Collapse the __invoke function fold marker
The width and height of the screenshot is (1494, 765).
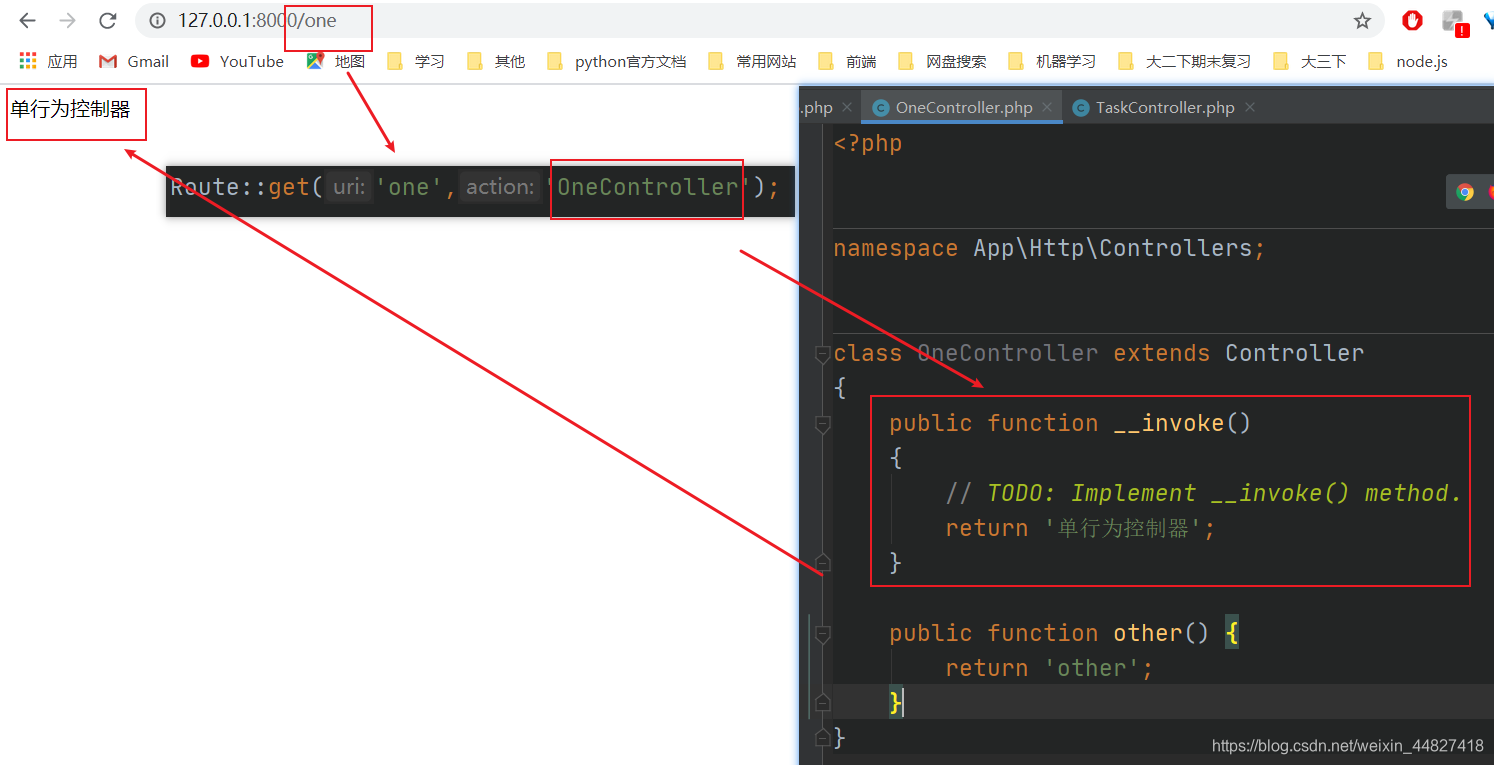point(822,425)
